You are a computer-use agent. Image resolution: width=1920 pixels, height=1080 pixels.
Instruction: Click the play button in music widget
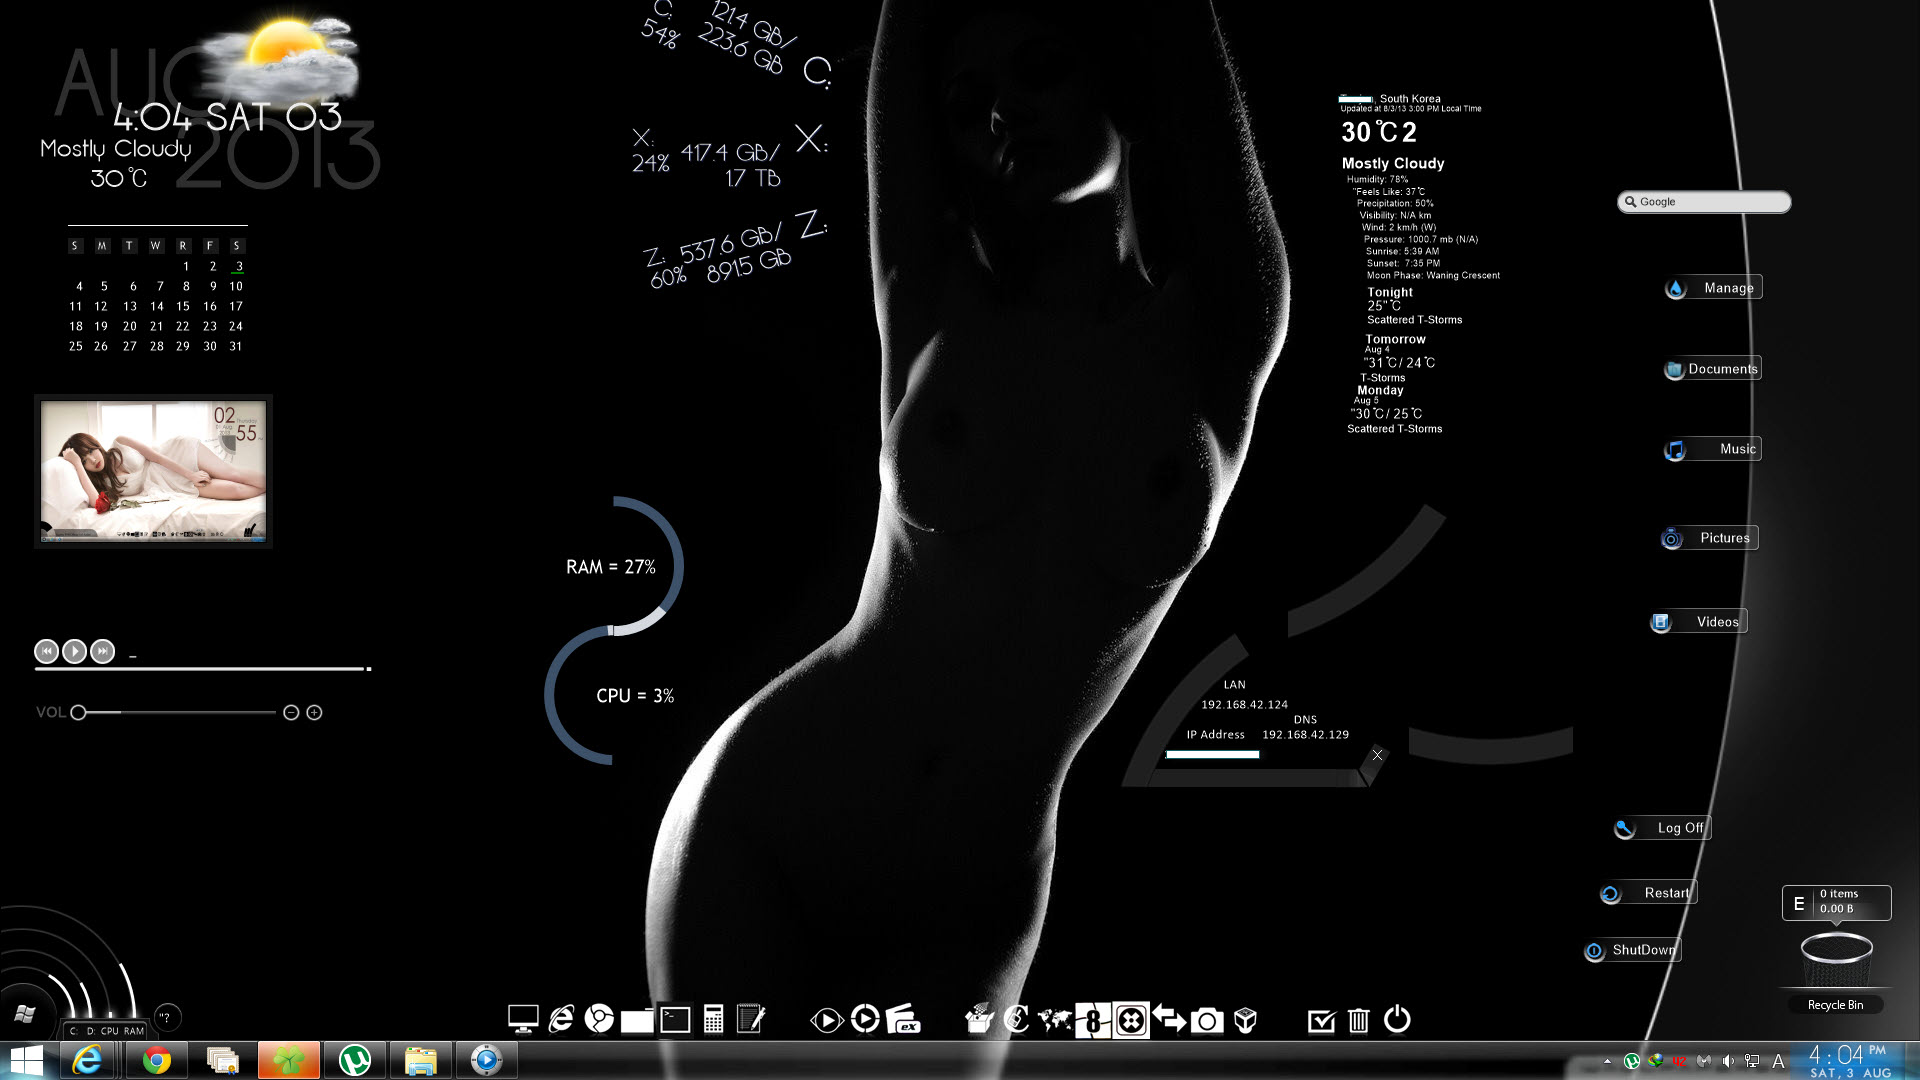click(74, 652)
